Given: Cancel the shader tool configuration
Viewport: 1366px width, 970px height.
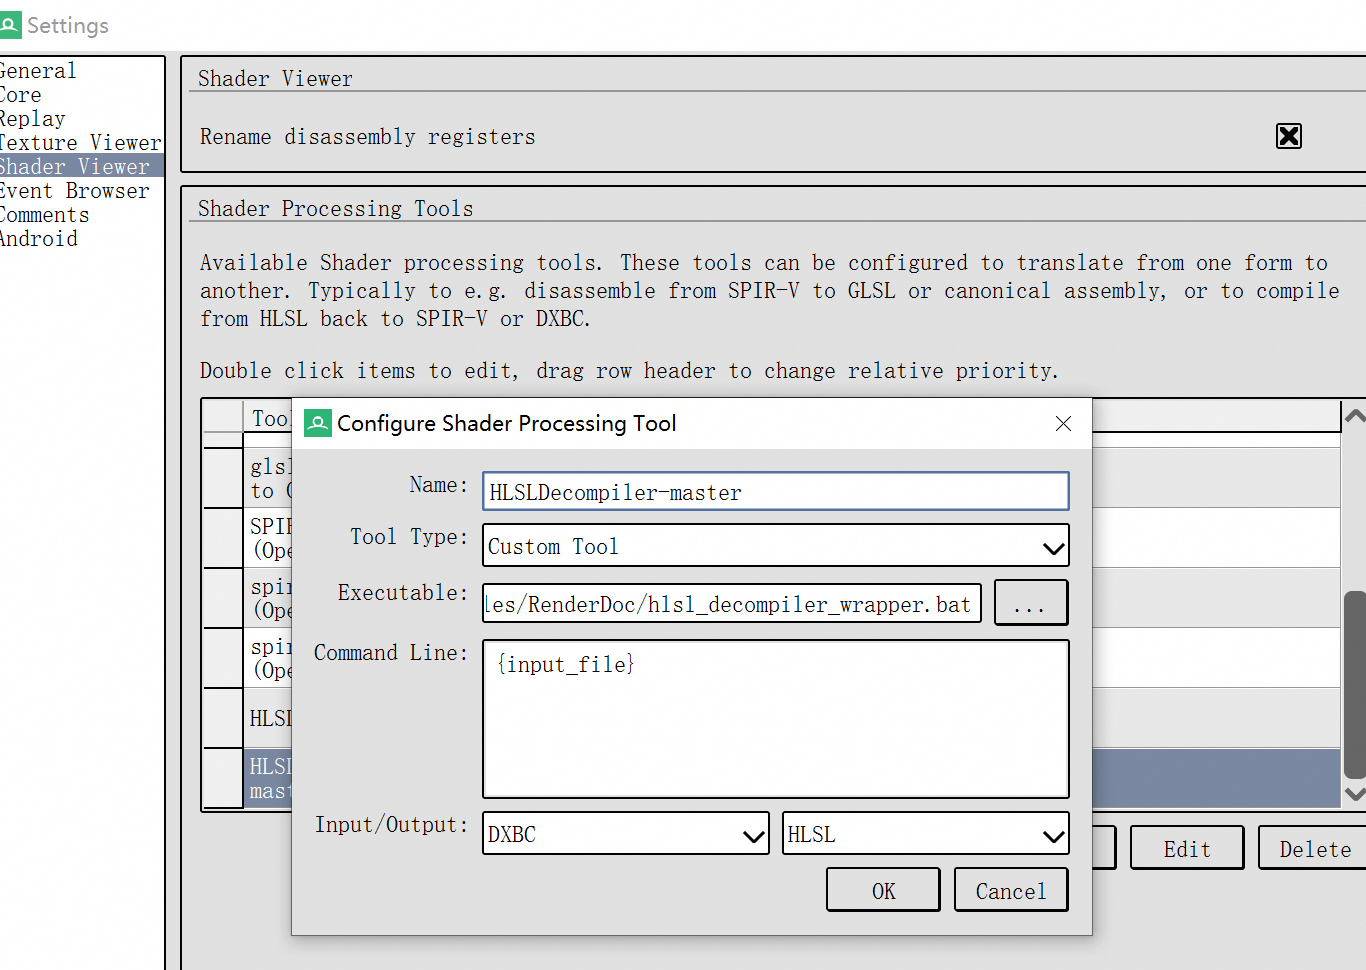Looking at the screenshot, I should [1010, 889].
